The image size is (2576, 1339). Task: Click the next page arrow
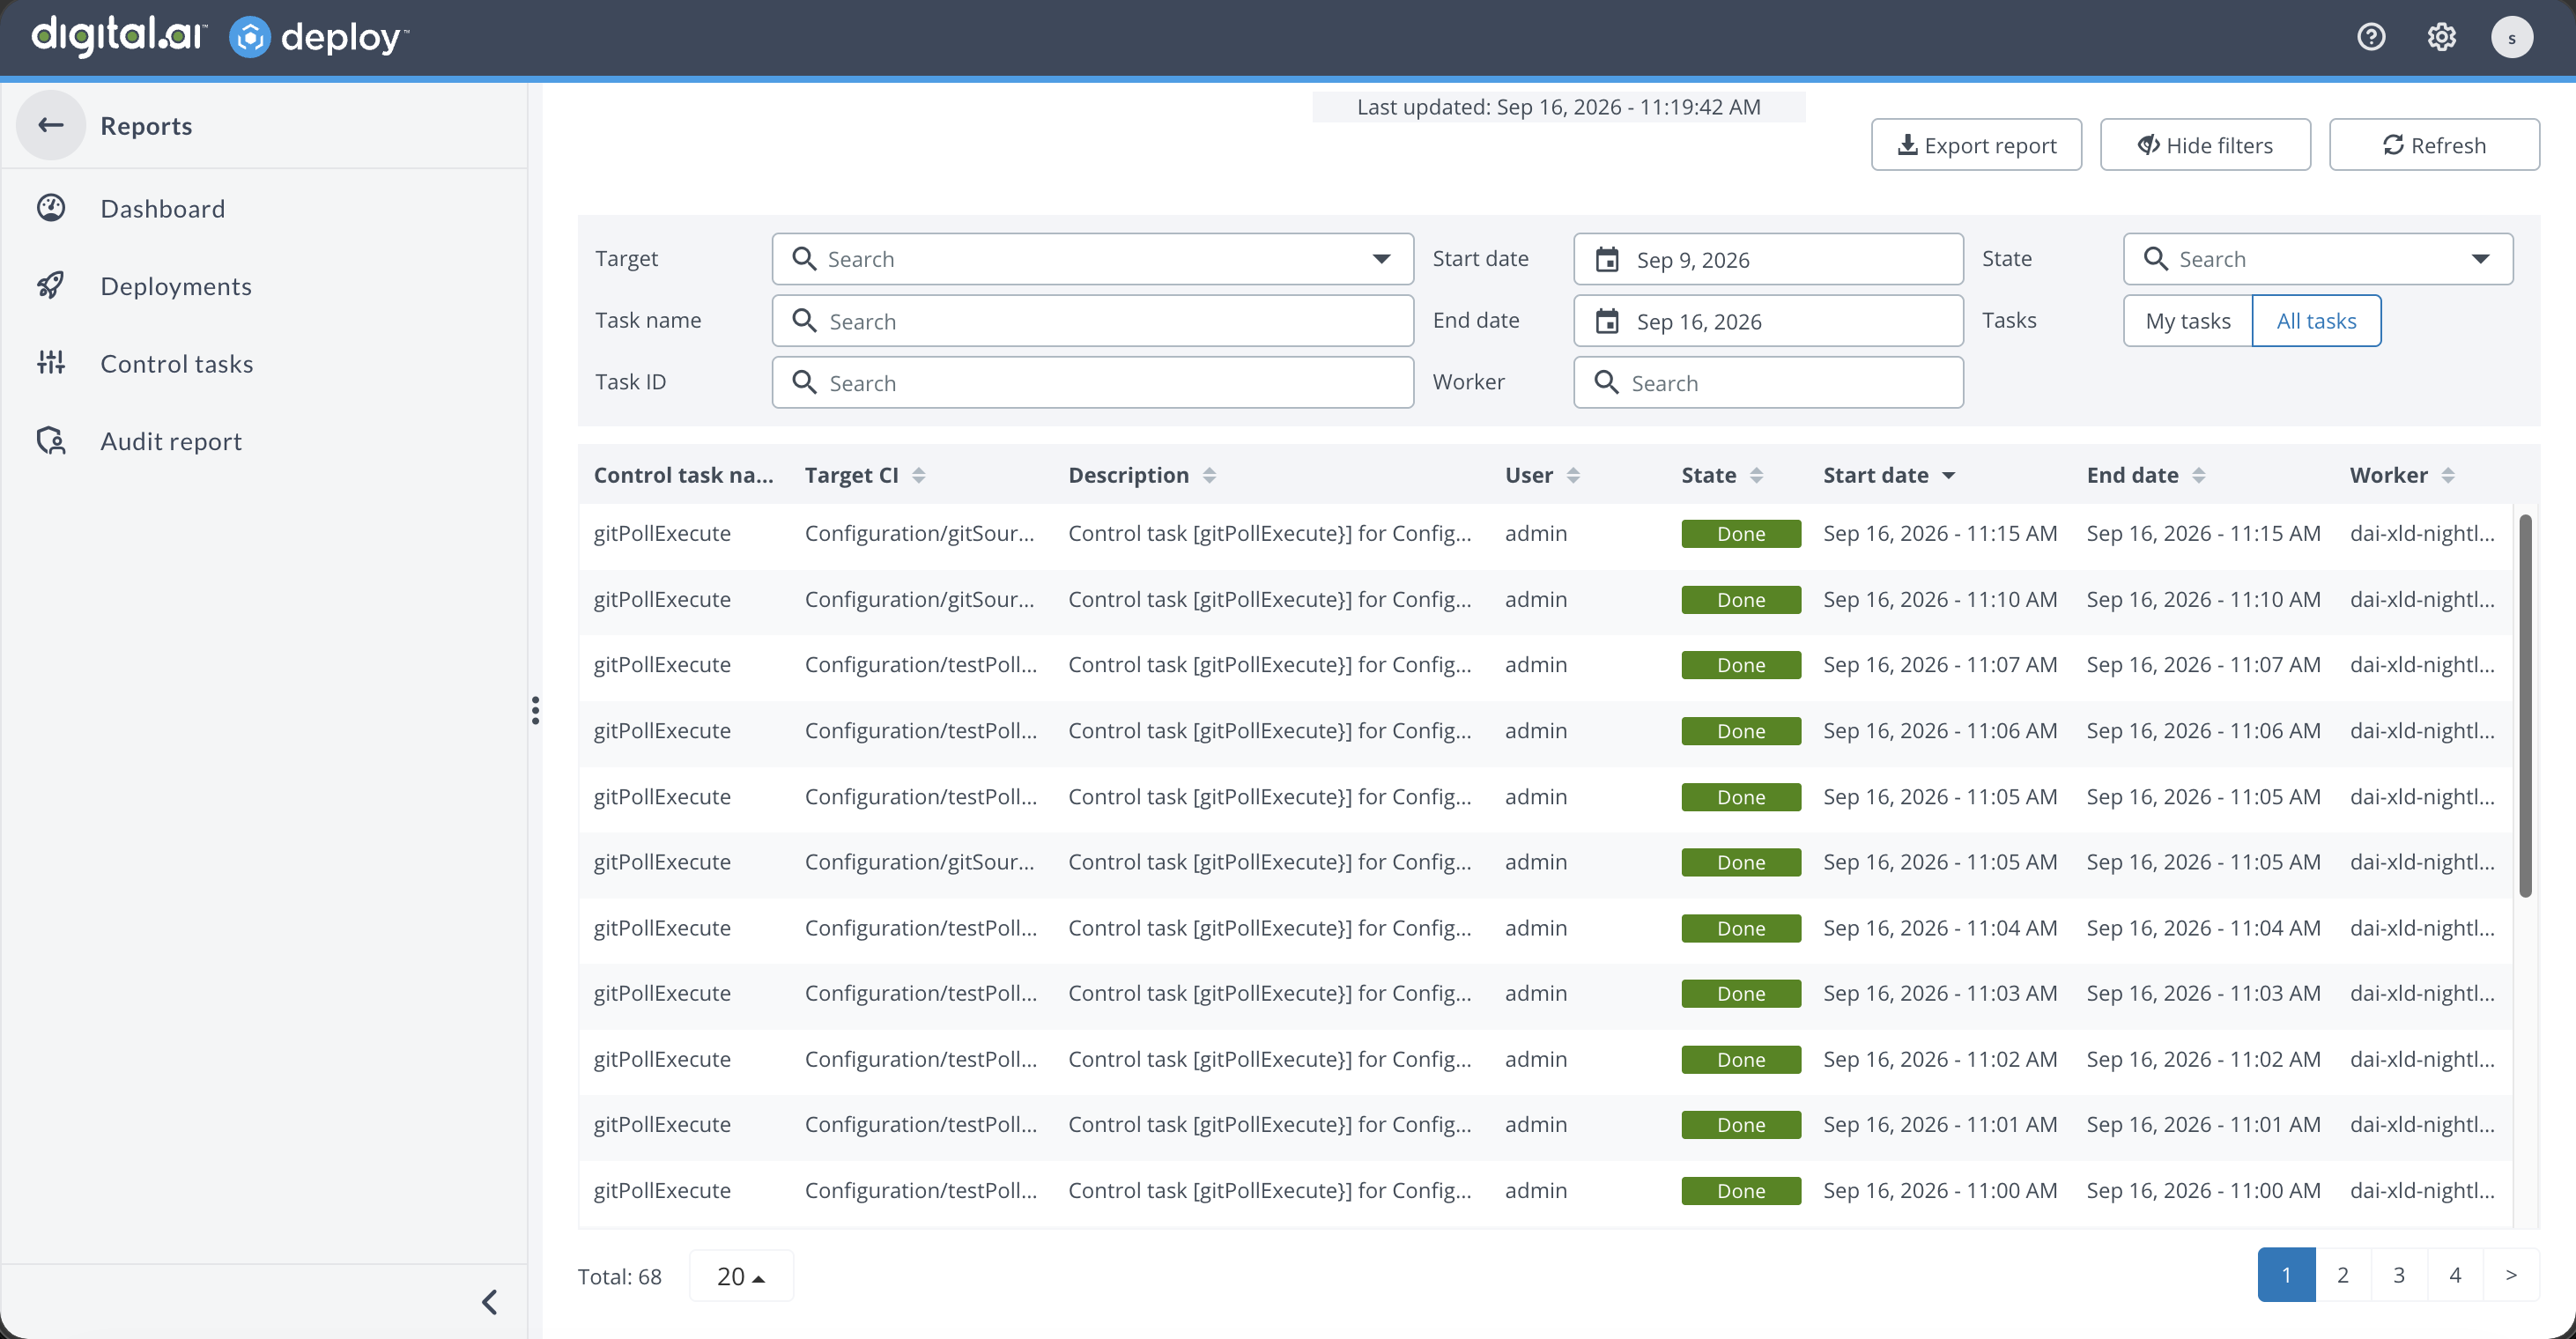[2511, 1274]
